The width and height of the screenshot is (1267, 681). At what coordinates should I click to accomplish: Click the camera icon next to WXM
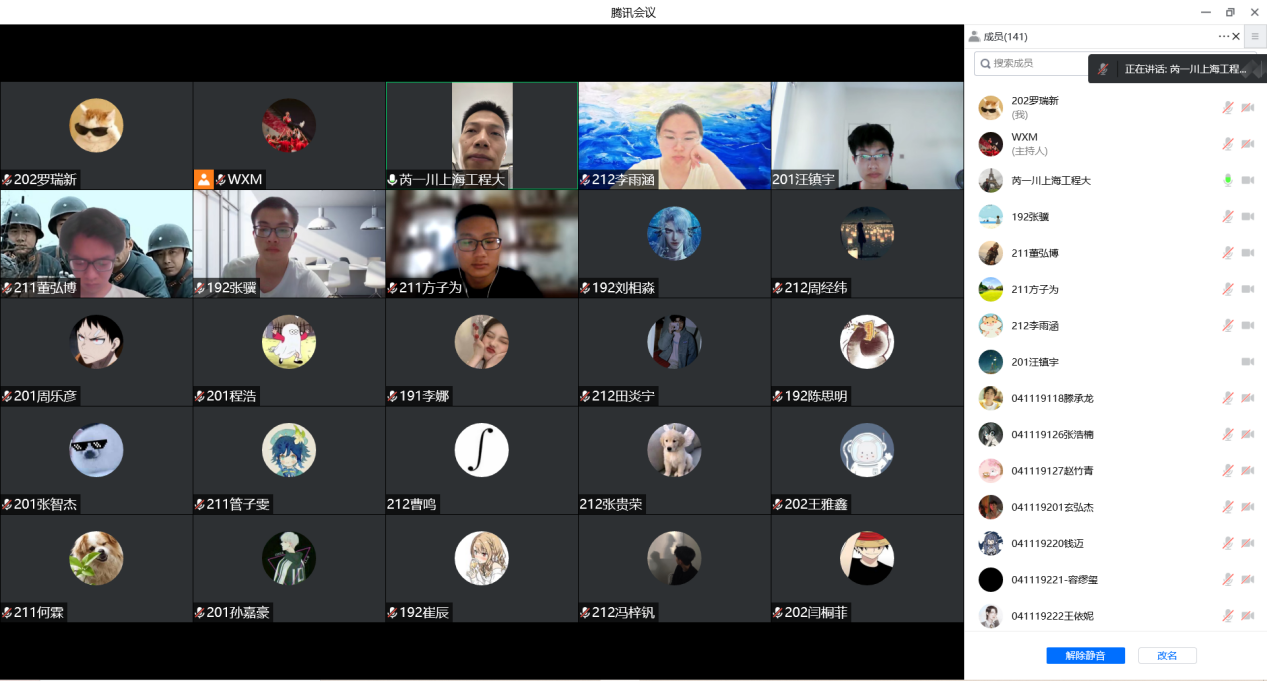1247,144
